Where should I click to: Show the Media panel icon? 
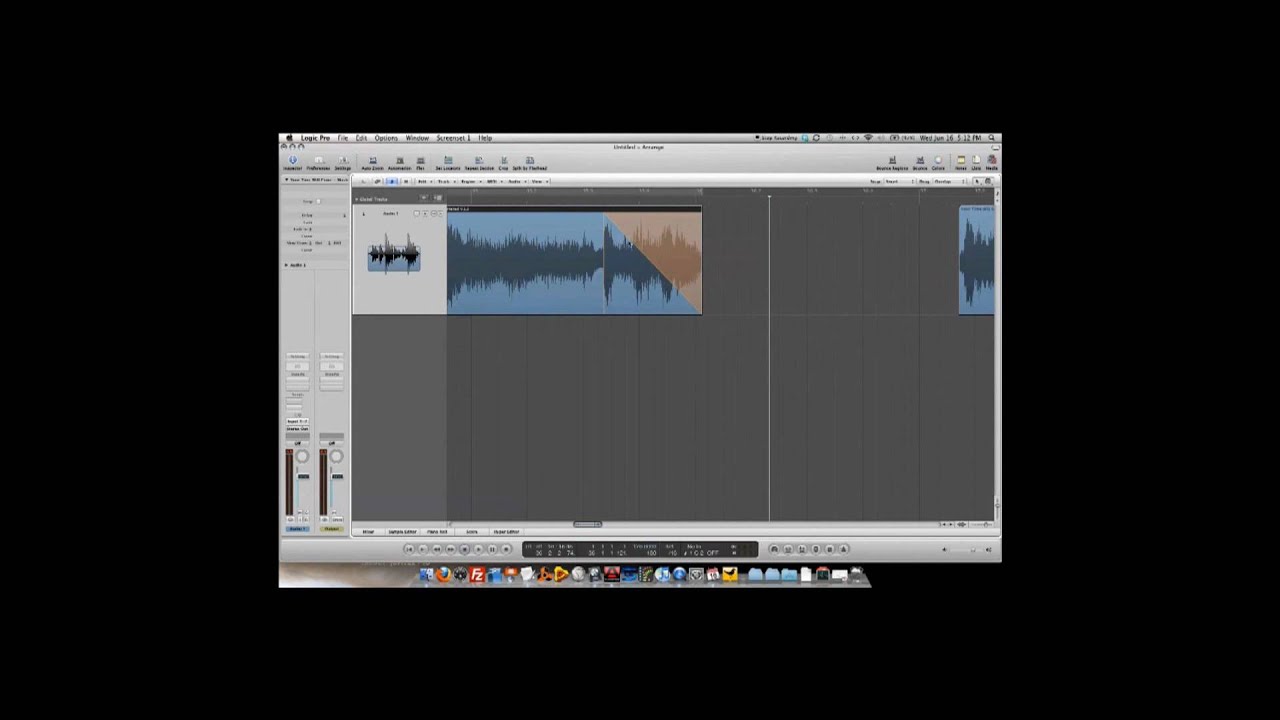pyautogui.click(x=992, y=161)
